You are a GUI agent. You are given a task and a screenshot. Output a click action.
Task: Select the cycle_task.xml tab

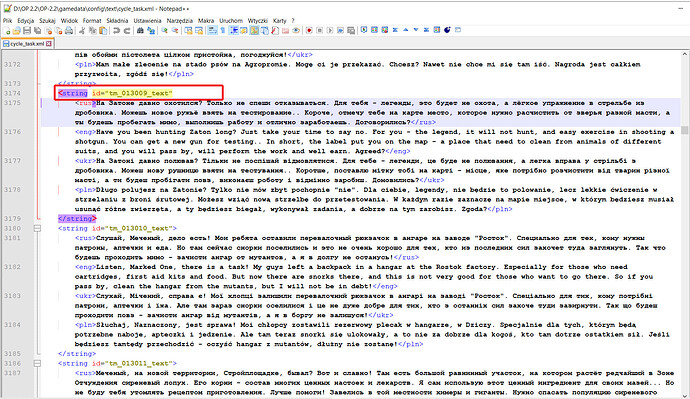point(27,44)
